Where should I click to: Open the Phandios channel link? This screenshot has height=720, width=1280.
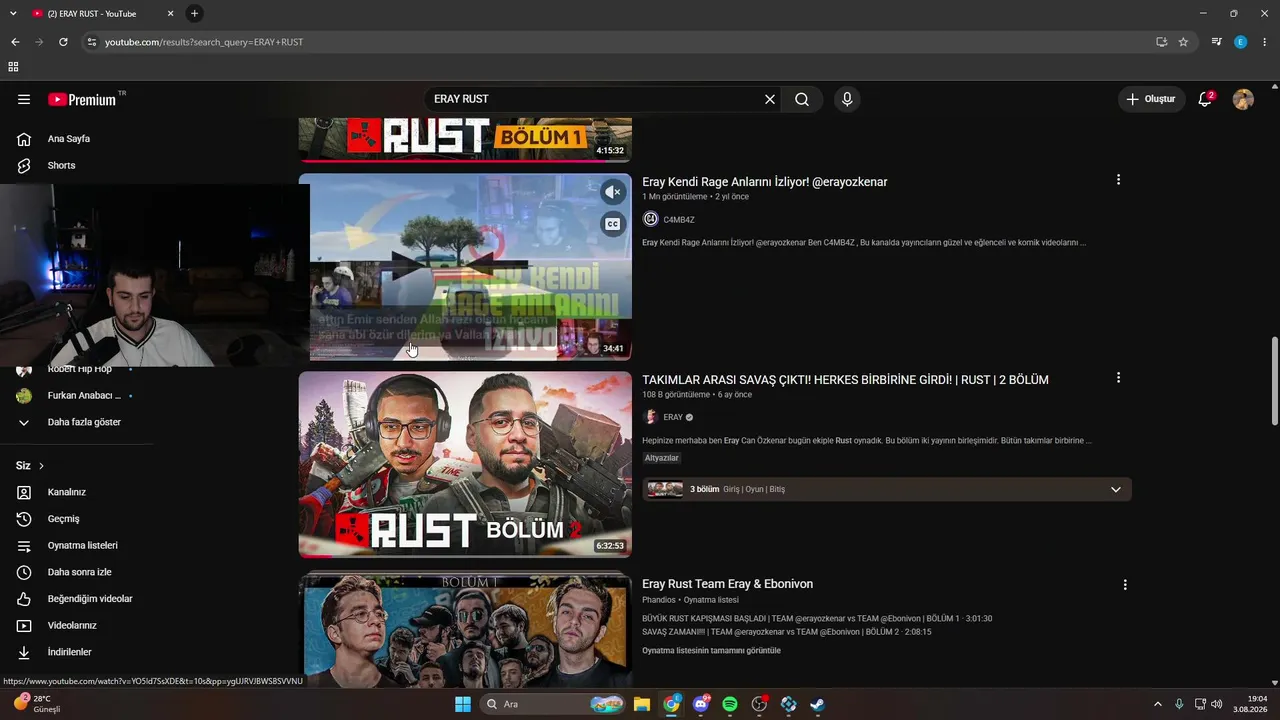(x=659, y=600)
